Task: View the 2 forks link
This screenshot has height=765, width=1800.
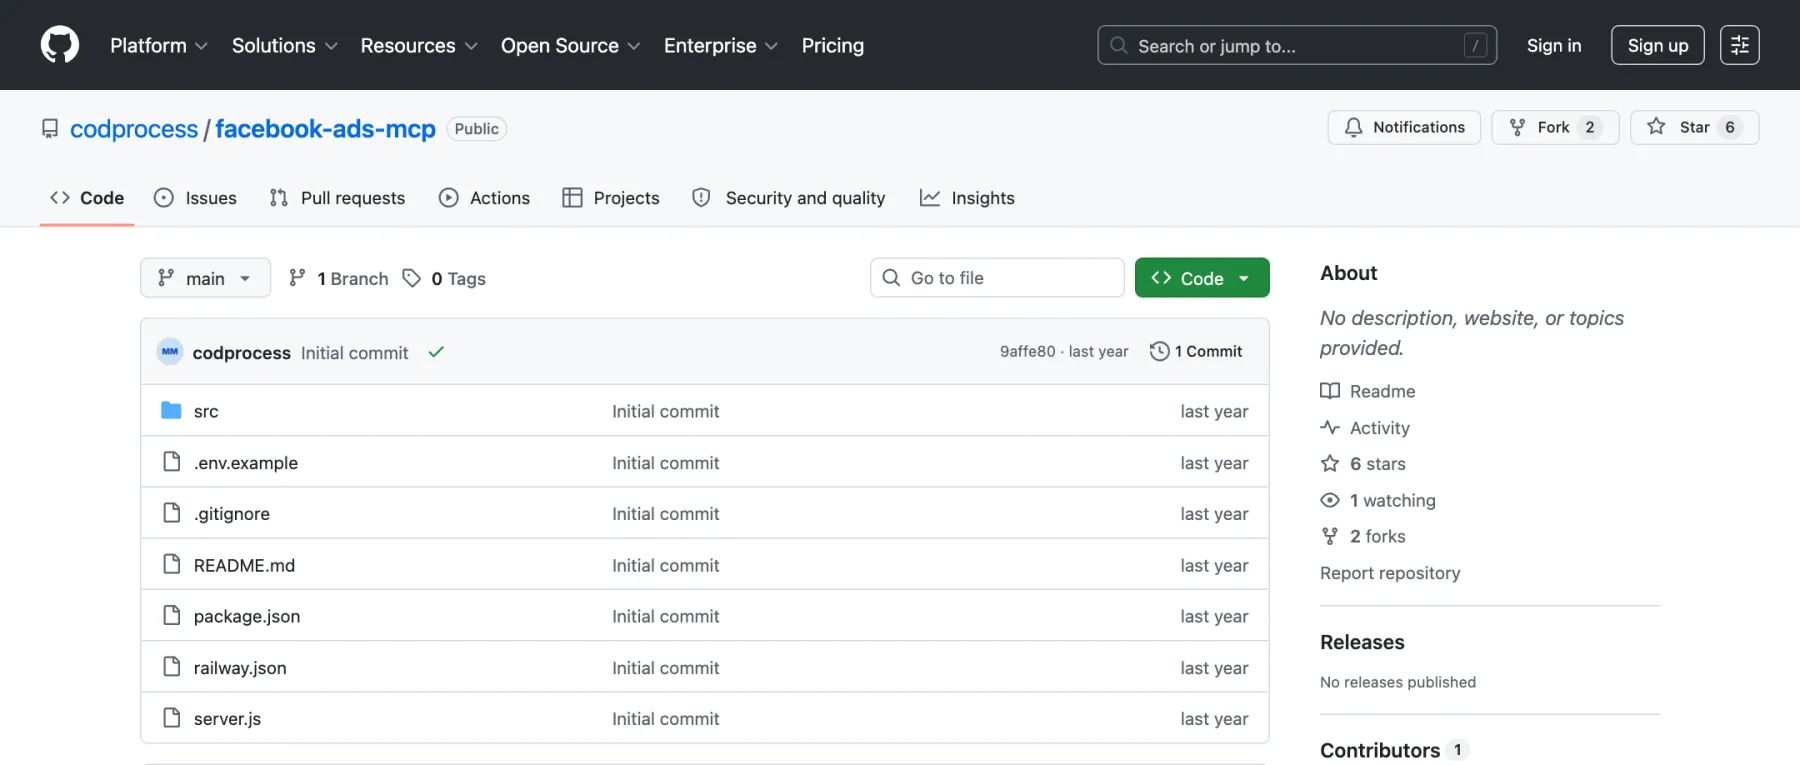Action: click(x=1363, y=536)
